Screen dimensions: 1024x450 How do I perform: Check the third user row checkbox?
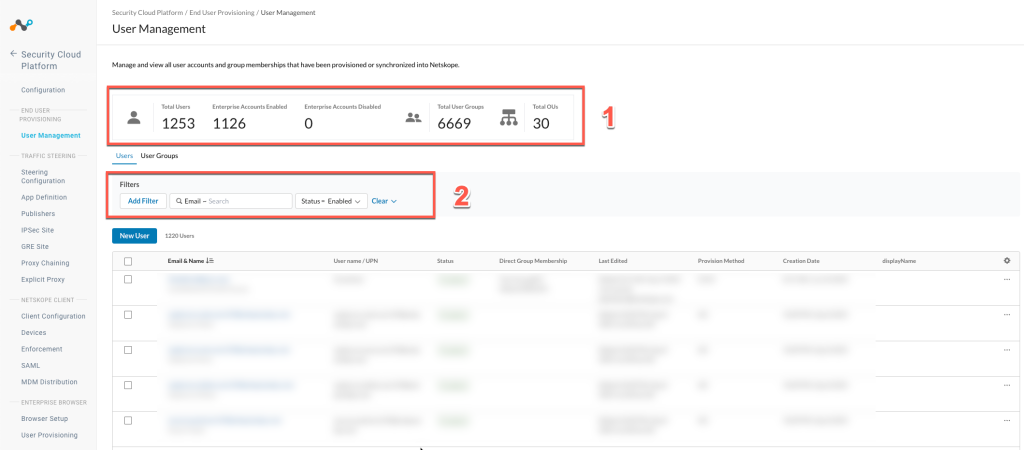coord(128,350)
